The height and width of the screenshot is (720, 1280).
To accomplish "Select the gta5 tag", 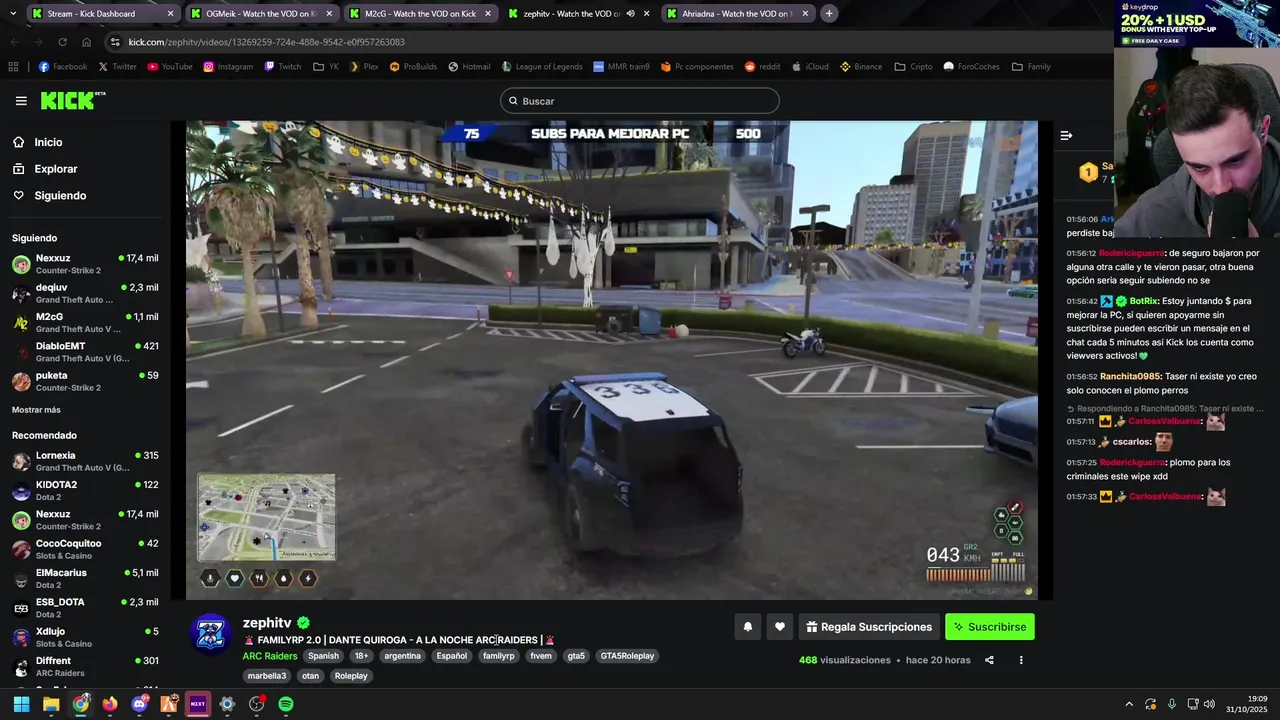I will 576,656.
